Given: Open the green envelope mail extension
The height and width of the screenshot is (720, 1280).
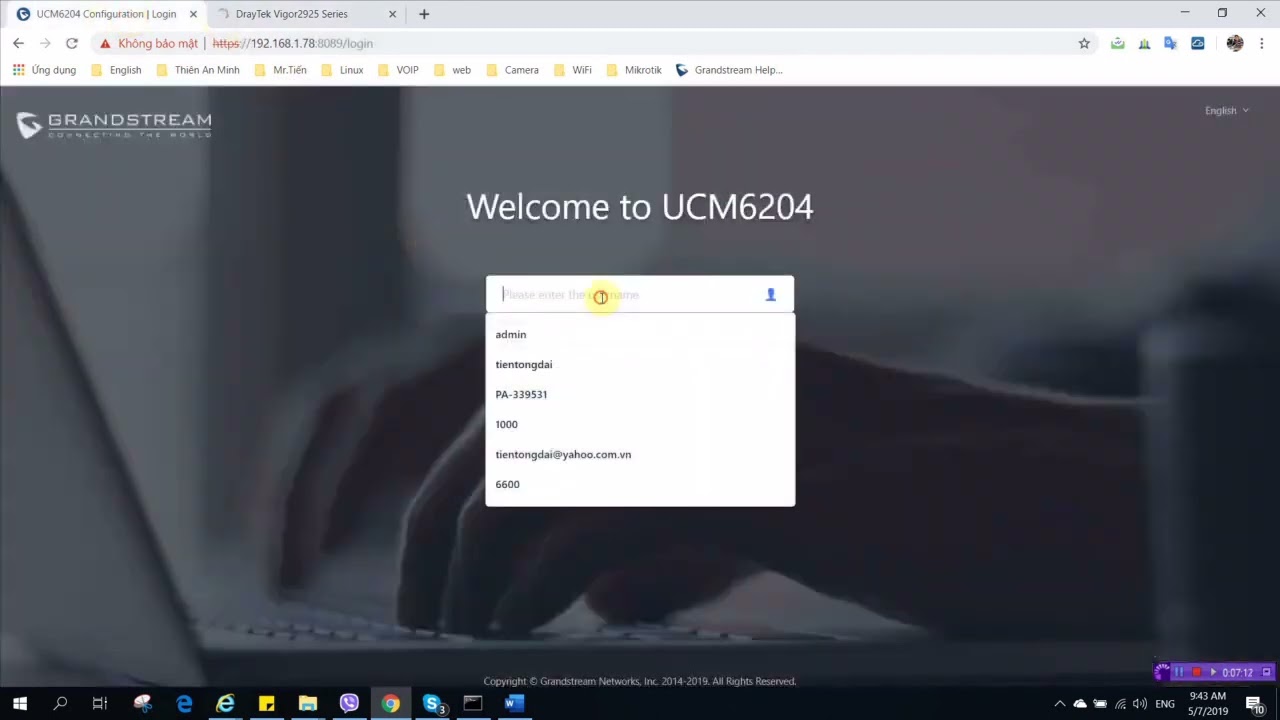Looking at the screenshot, I should click(x=1117, y=43).
